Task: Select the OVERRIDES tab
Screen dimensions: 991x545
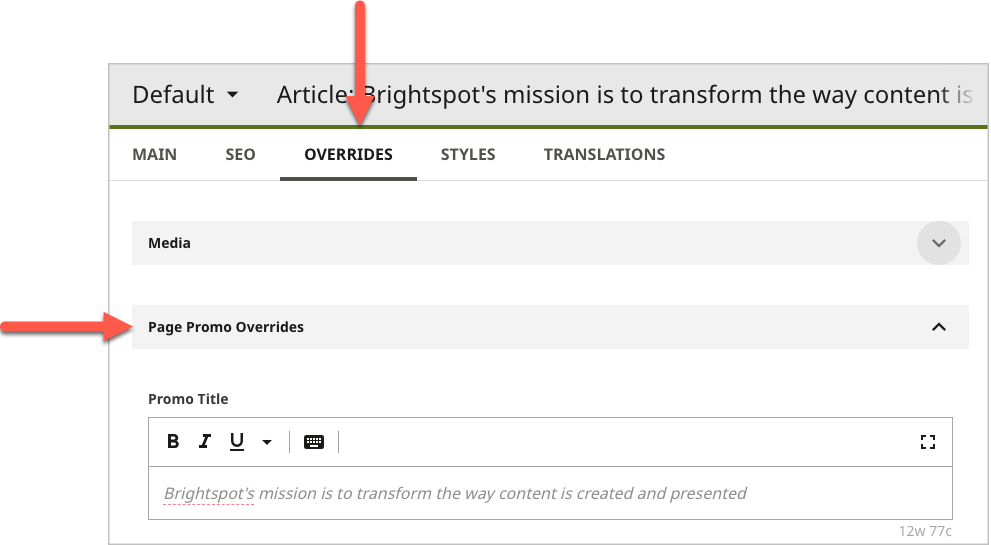Action: [348, 155]
